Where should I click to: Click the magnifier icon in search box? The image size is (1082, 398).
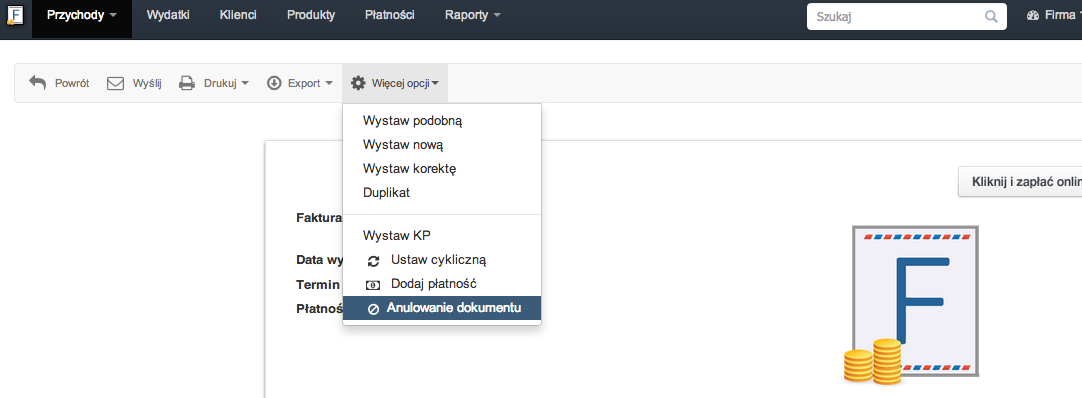point(991,16)
